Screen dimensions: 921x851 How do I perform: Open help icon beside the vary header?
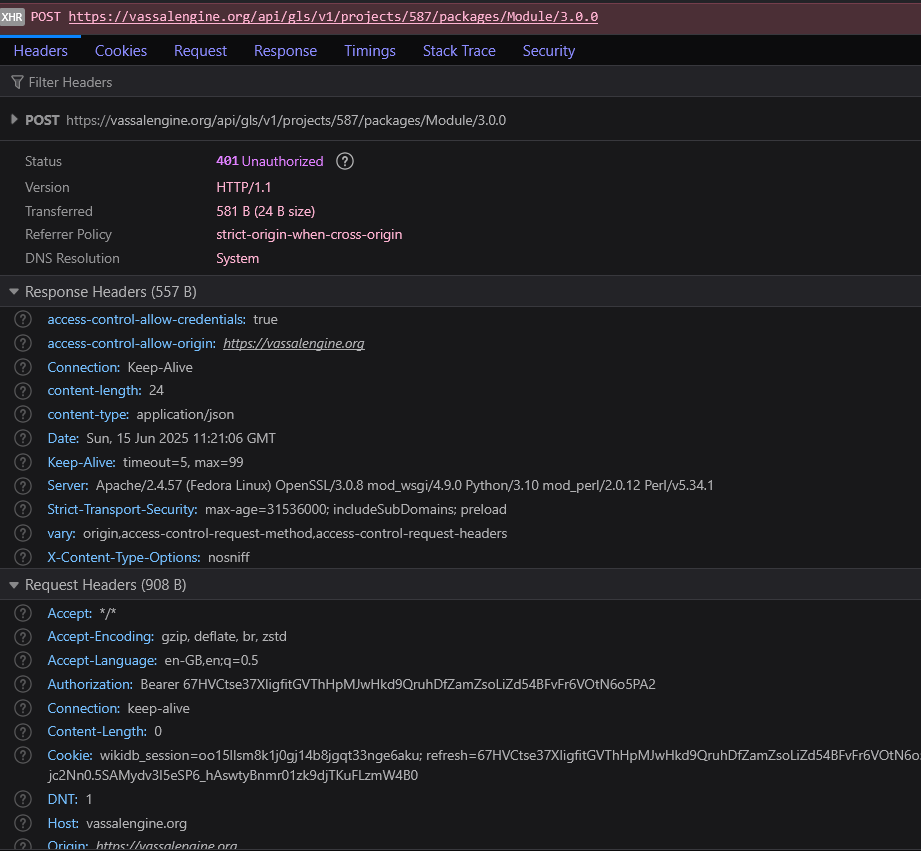click(x=23, y=533)
